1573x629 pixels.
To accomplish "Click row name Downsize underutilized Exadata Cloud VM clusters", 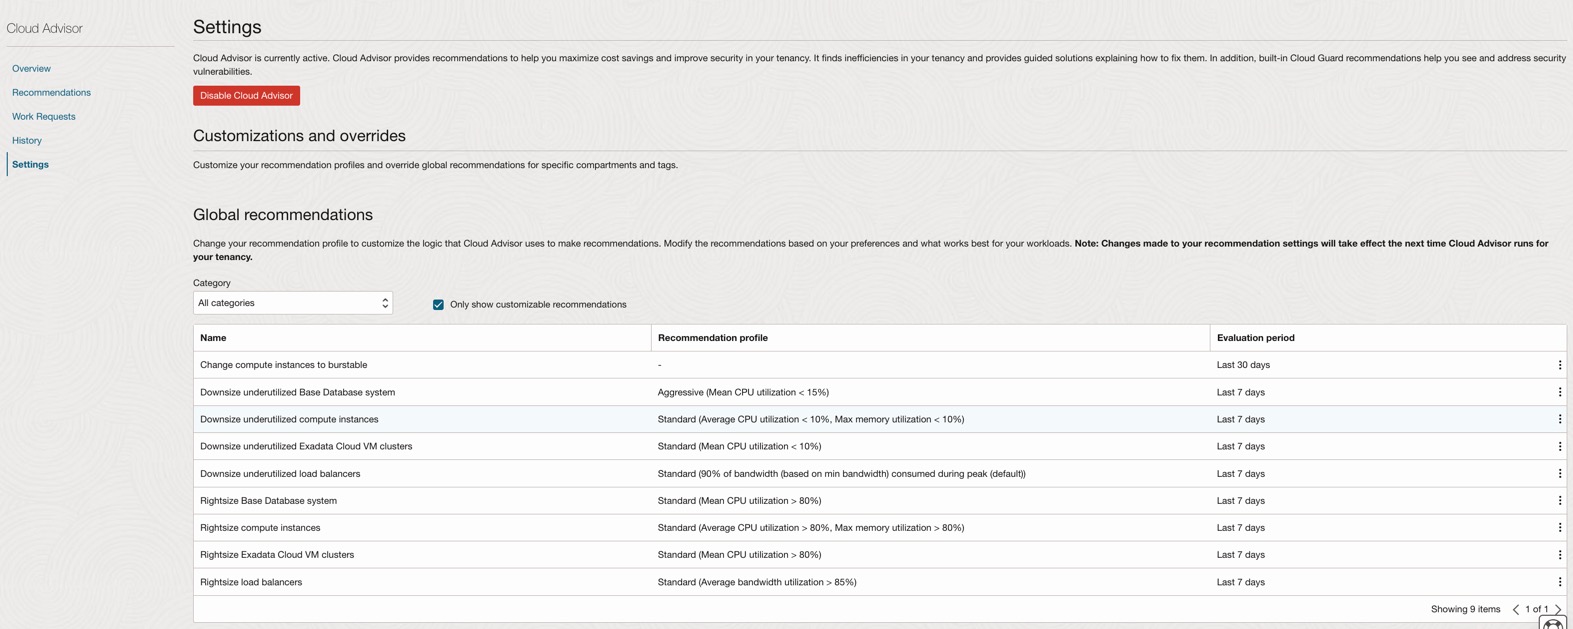I will (306, 446).
